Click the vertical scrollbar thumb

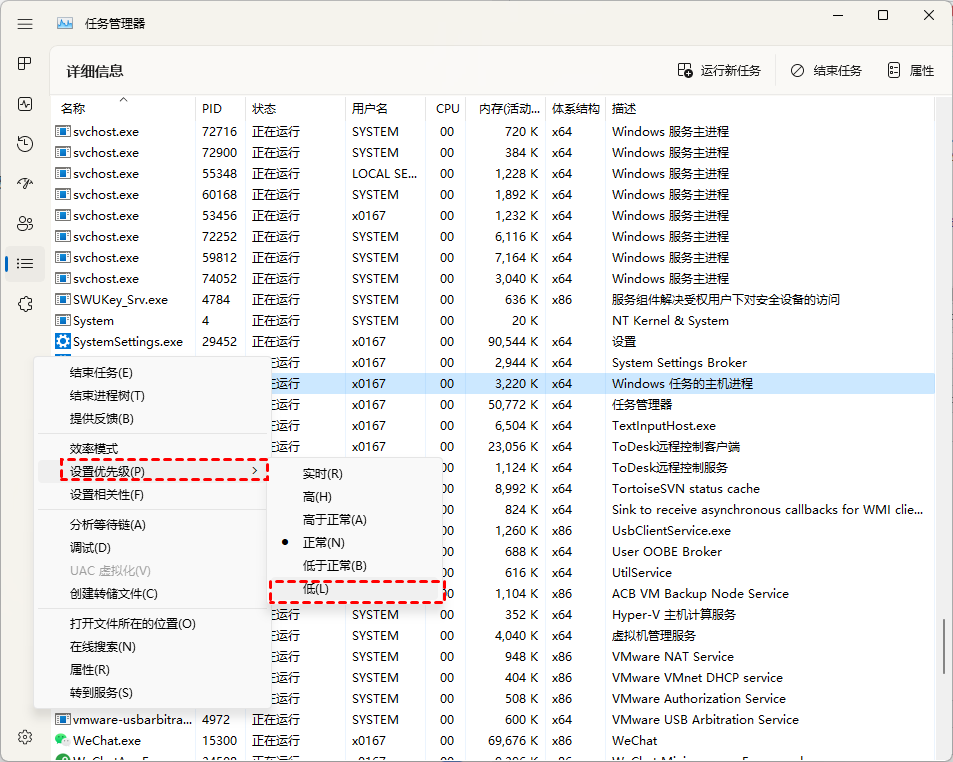click(x=943, y=646)
